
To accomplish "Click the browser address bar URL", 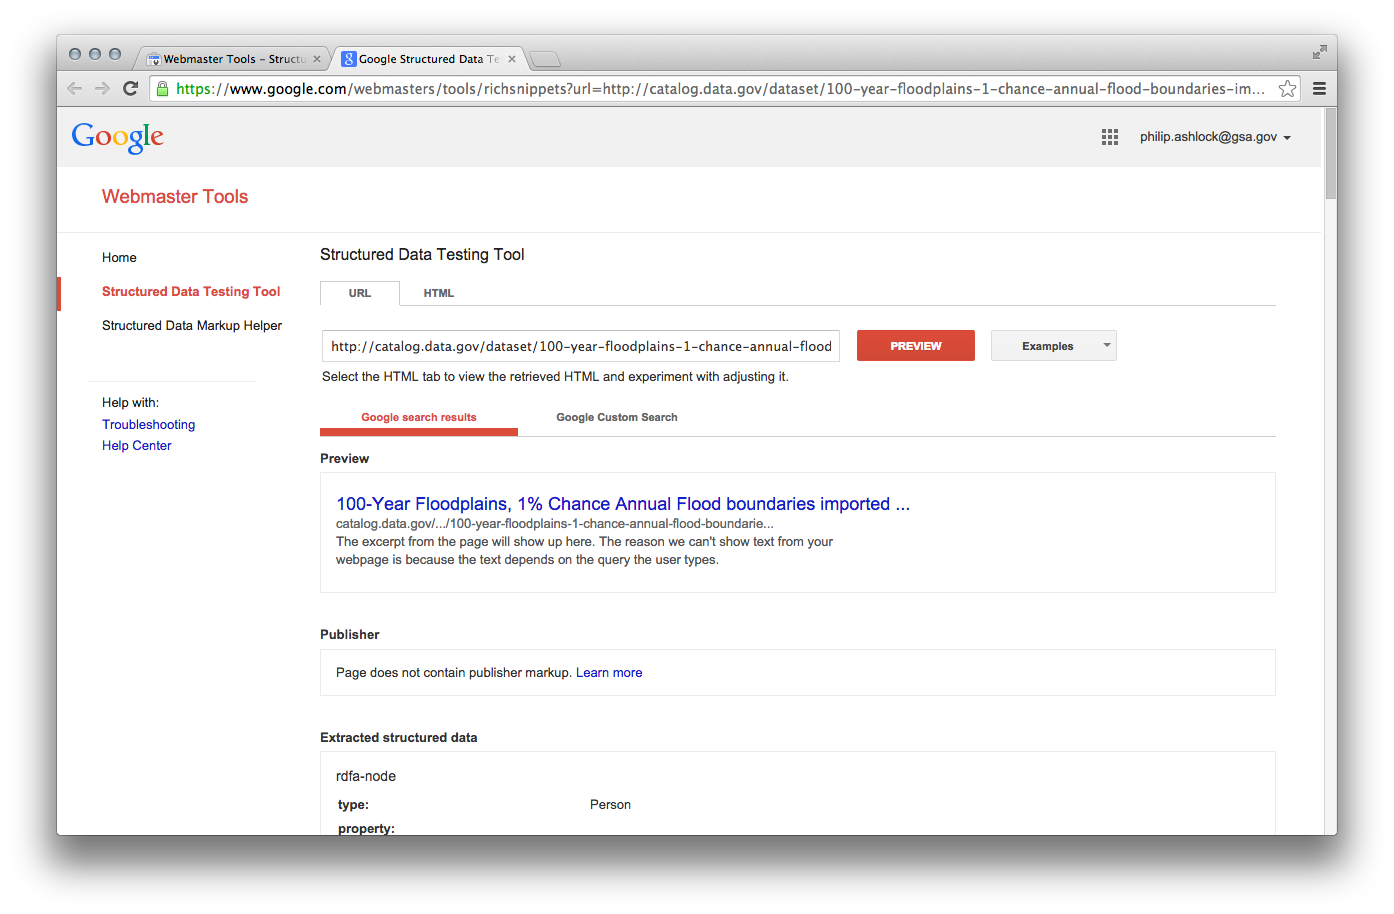I will click(x=720, y=88).
